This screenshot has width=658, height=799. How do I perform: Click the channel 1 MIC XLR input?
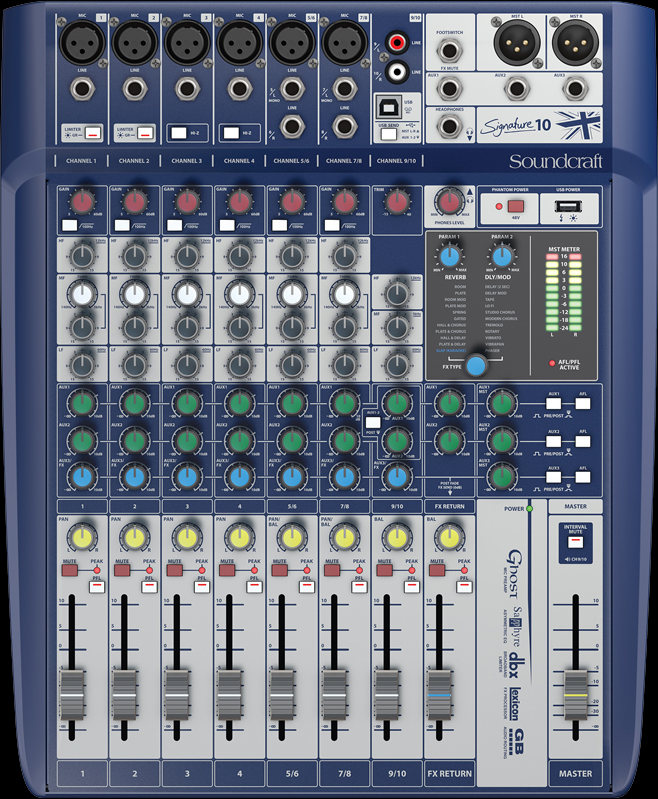pos(82,43)
